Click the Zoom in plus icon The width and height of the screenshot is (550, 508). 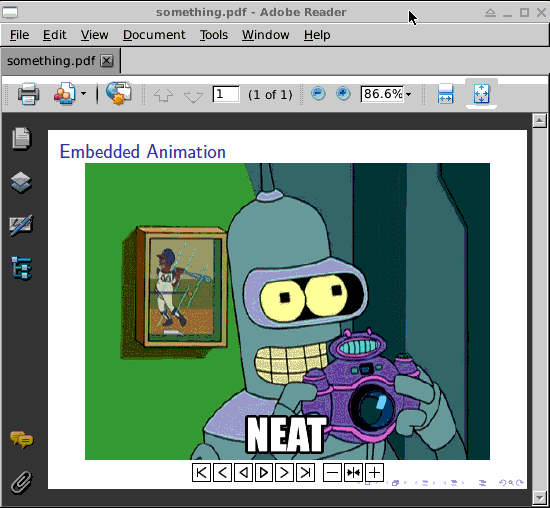pos(343,94)
